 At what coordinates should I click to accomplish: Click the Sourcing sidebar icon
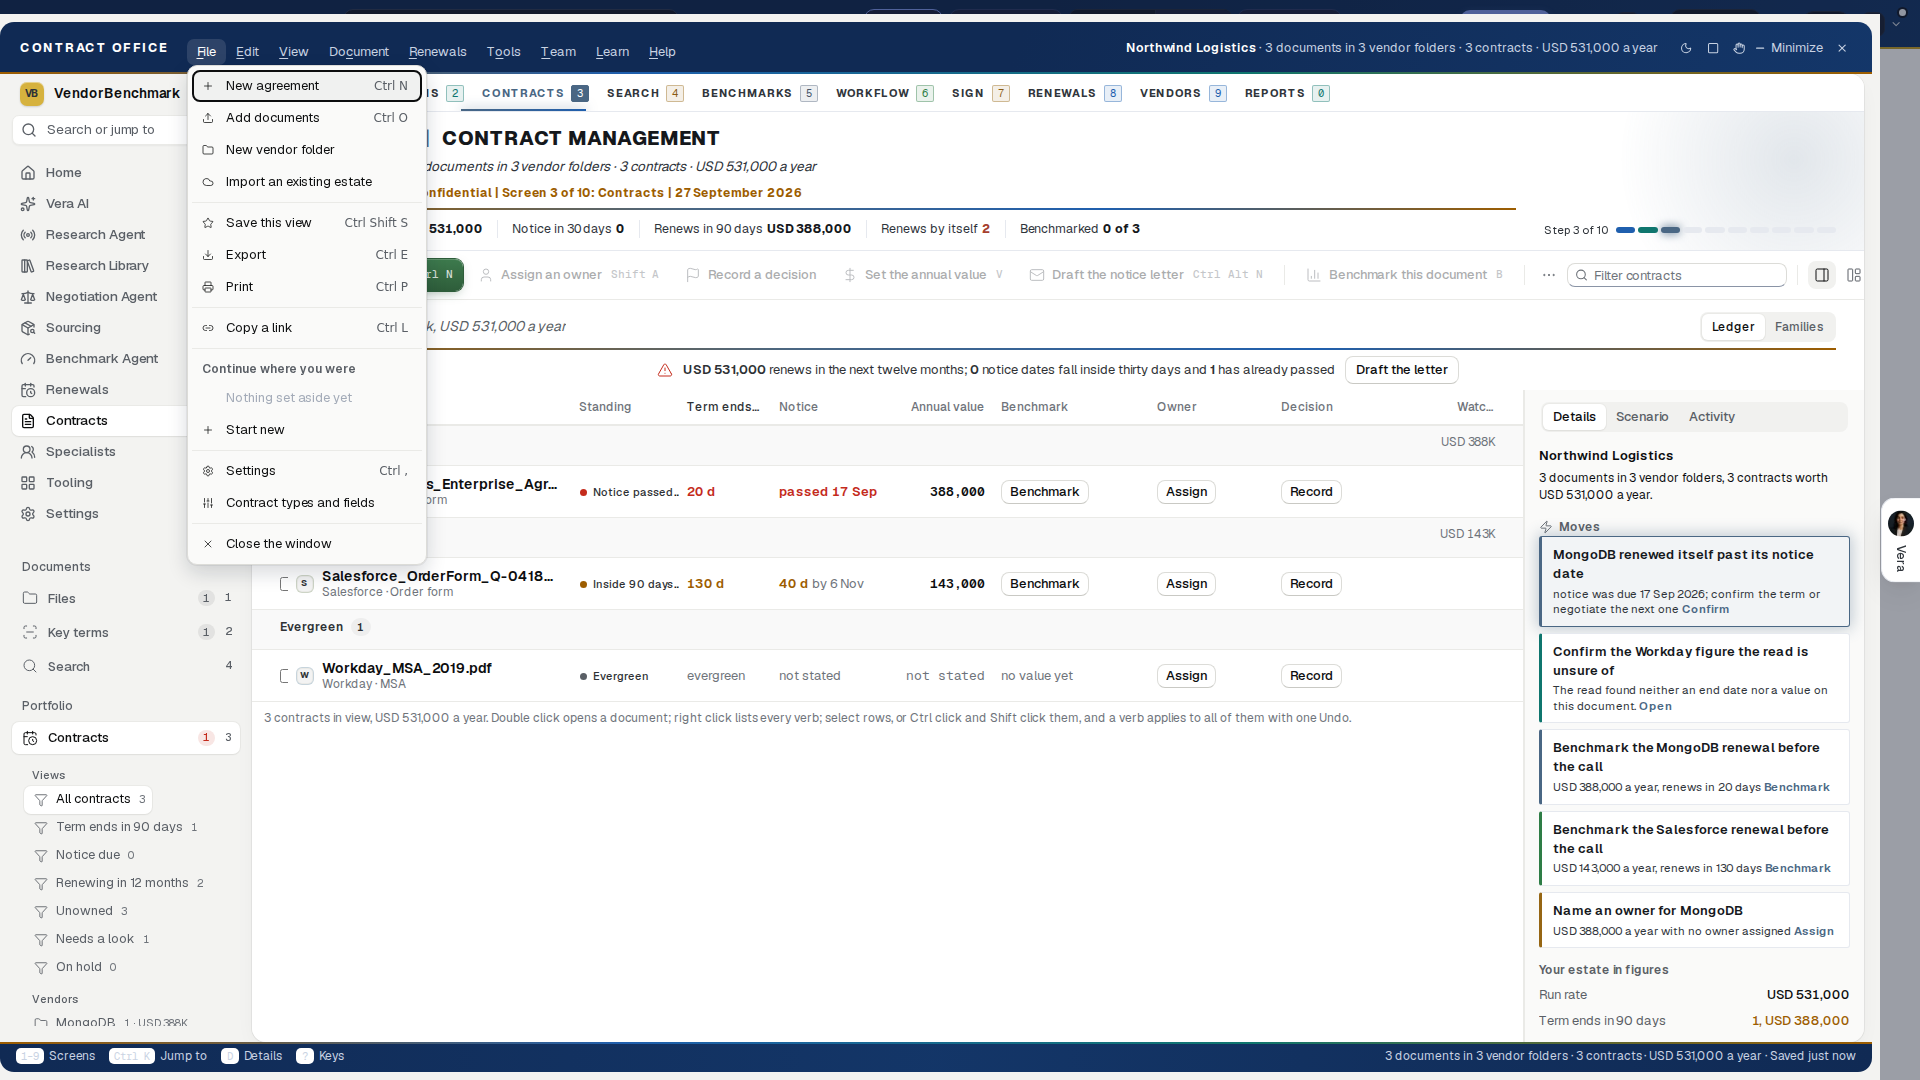(28, 328)
